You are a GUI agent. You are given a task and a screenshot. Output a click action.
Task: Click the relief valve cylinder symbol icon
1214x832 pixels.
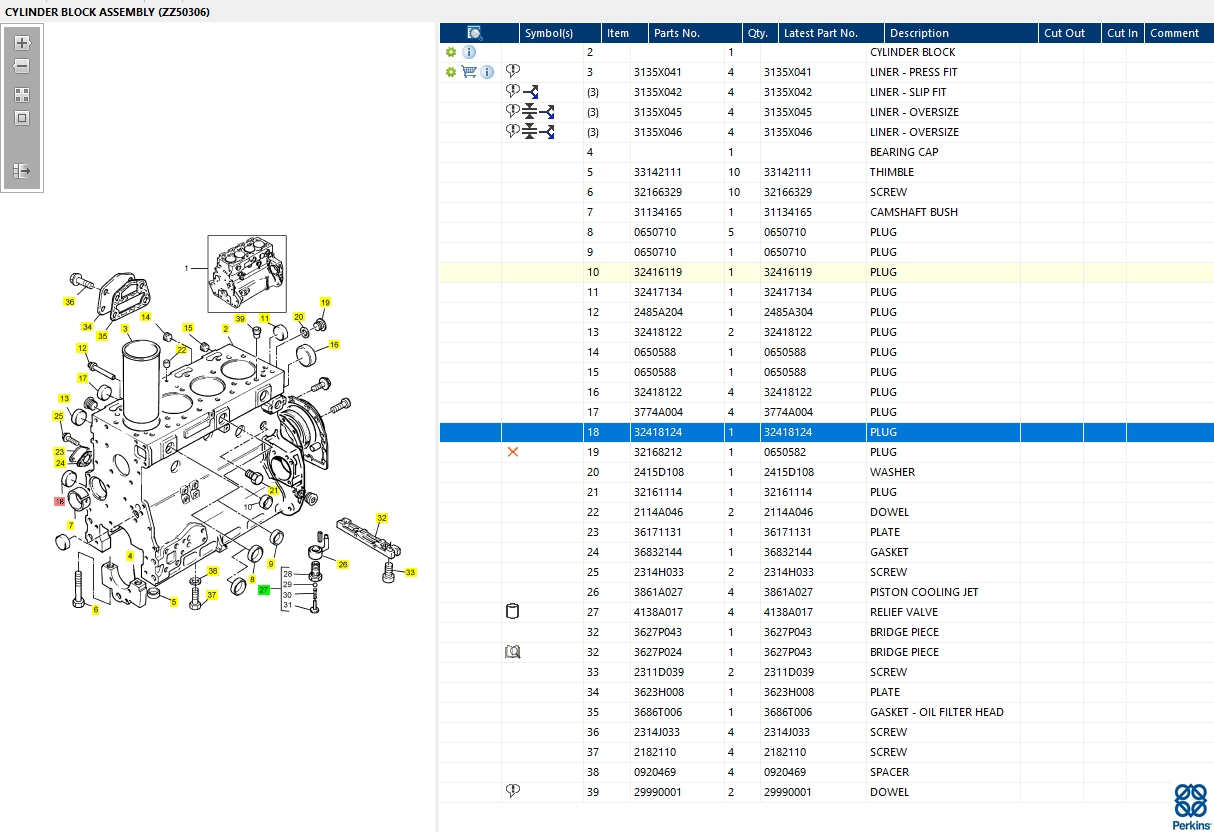tap(513, 611)
